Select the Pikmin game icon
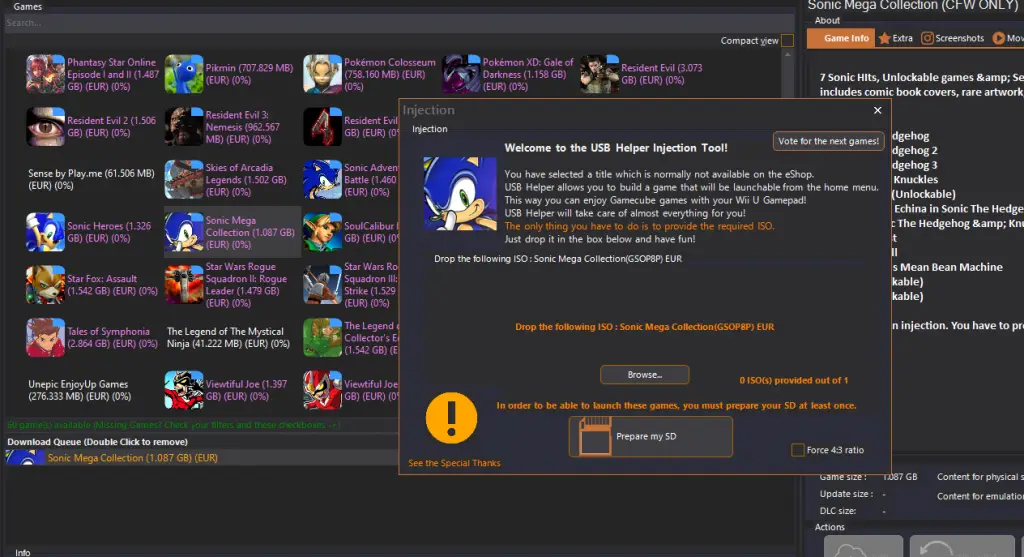Image resolution: width=1024 pixels, height=557 pixels. [x=184, y=74]
